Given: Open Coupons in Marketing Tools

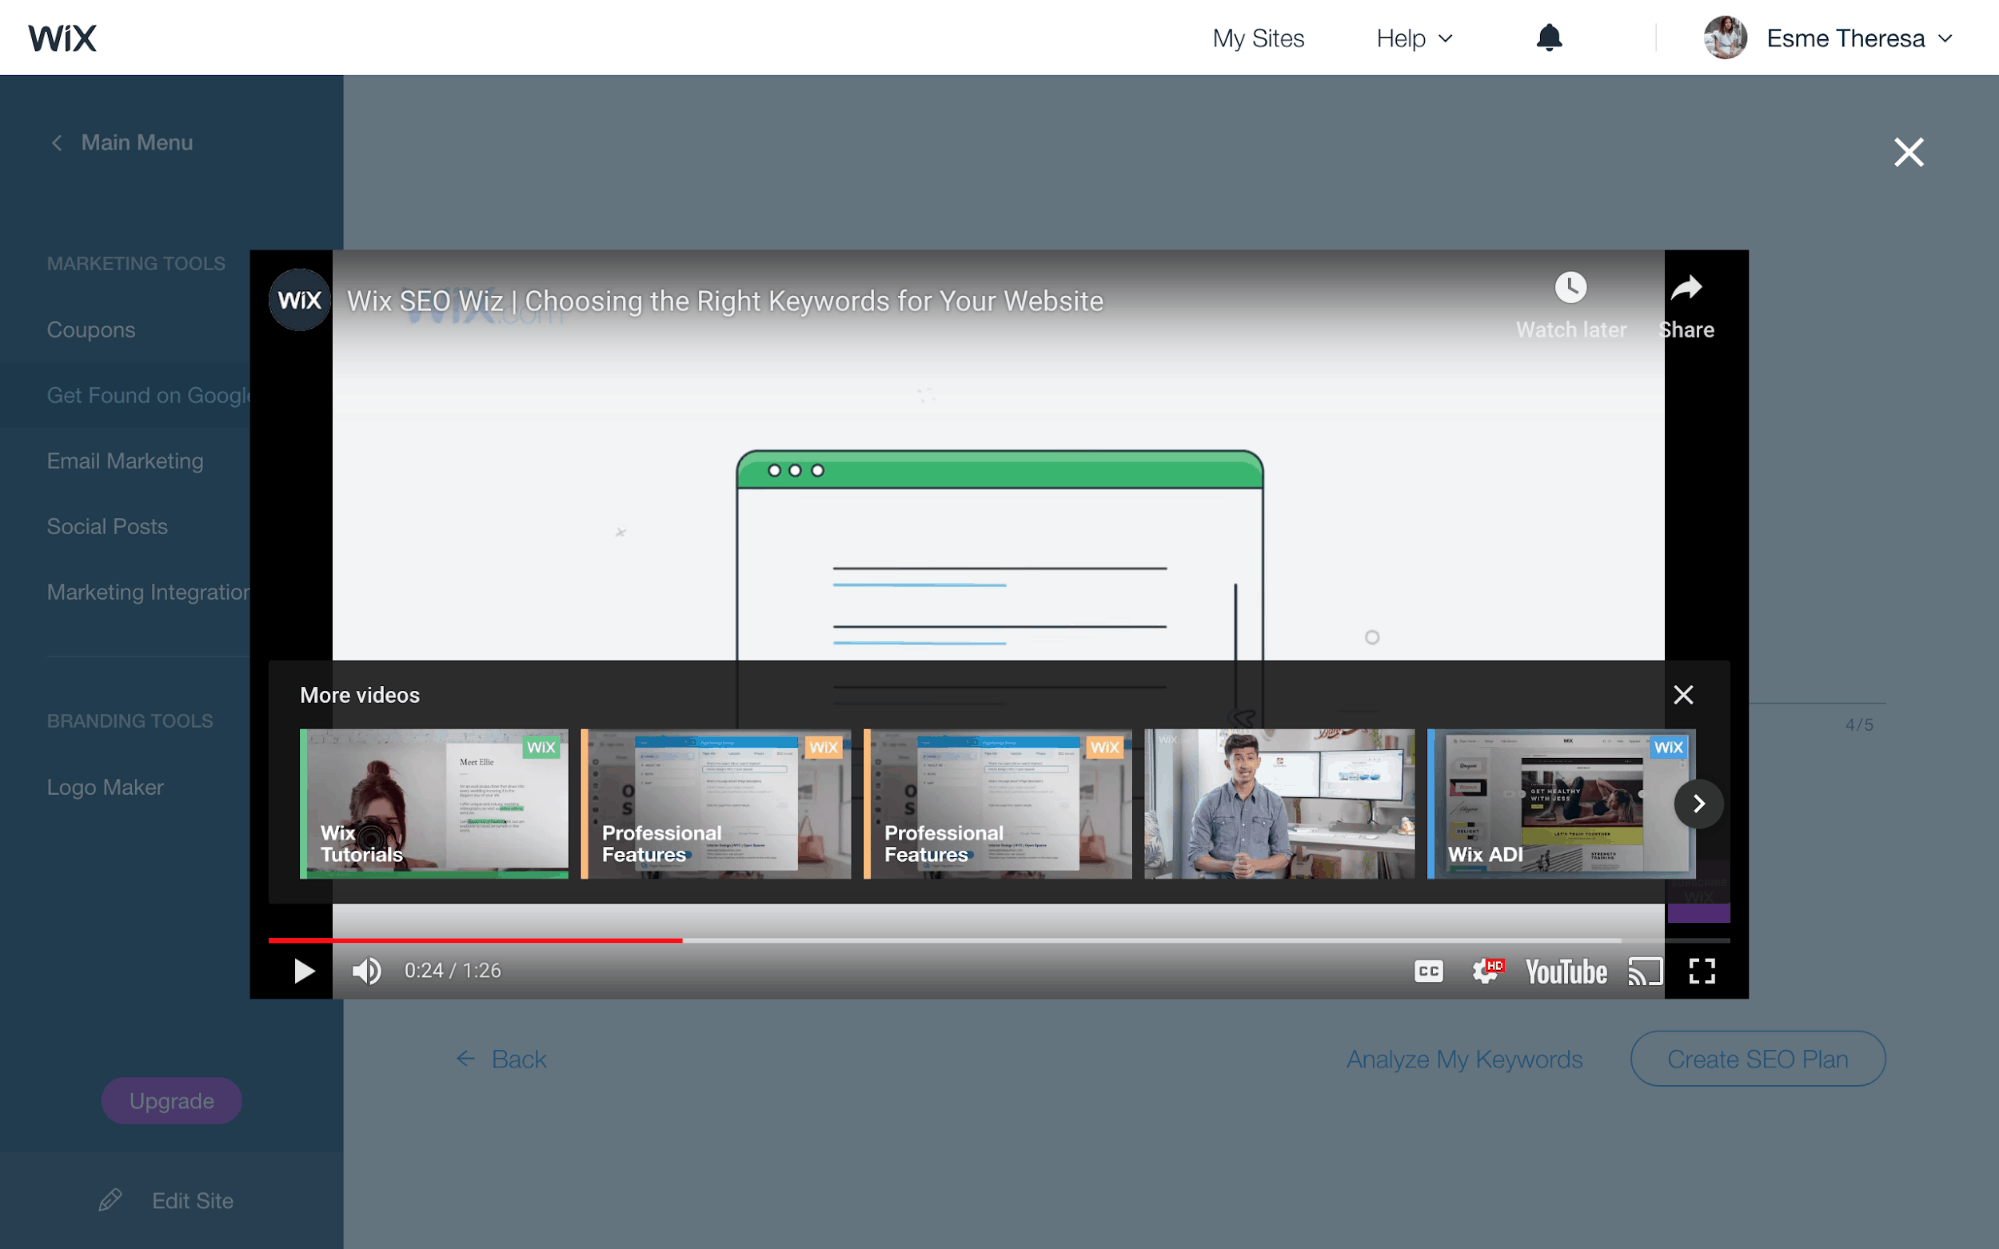Looking at the screenshot, I should [x=91, y=330].
